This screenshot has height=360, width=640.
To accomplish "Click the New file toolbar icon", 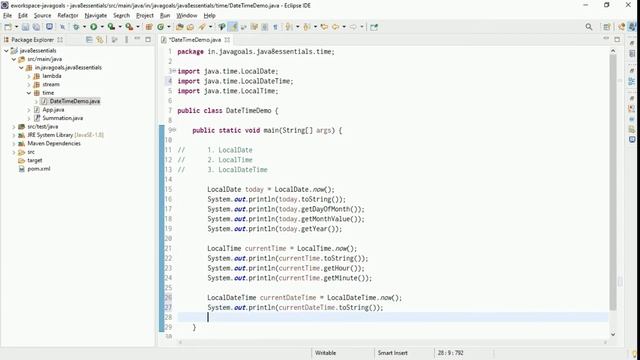I will pos(8,27).
